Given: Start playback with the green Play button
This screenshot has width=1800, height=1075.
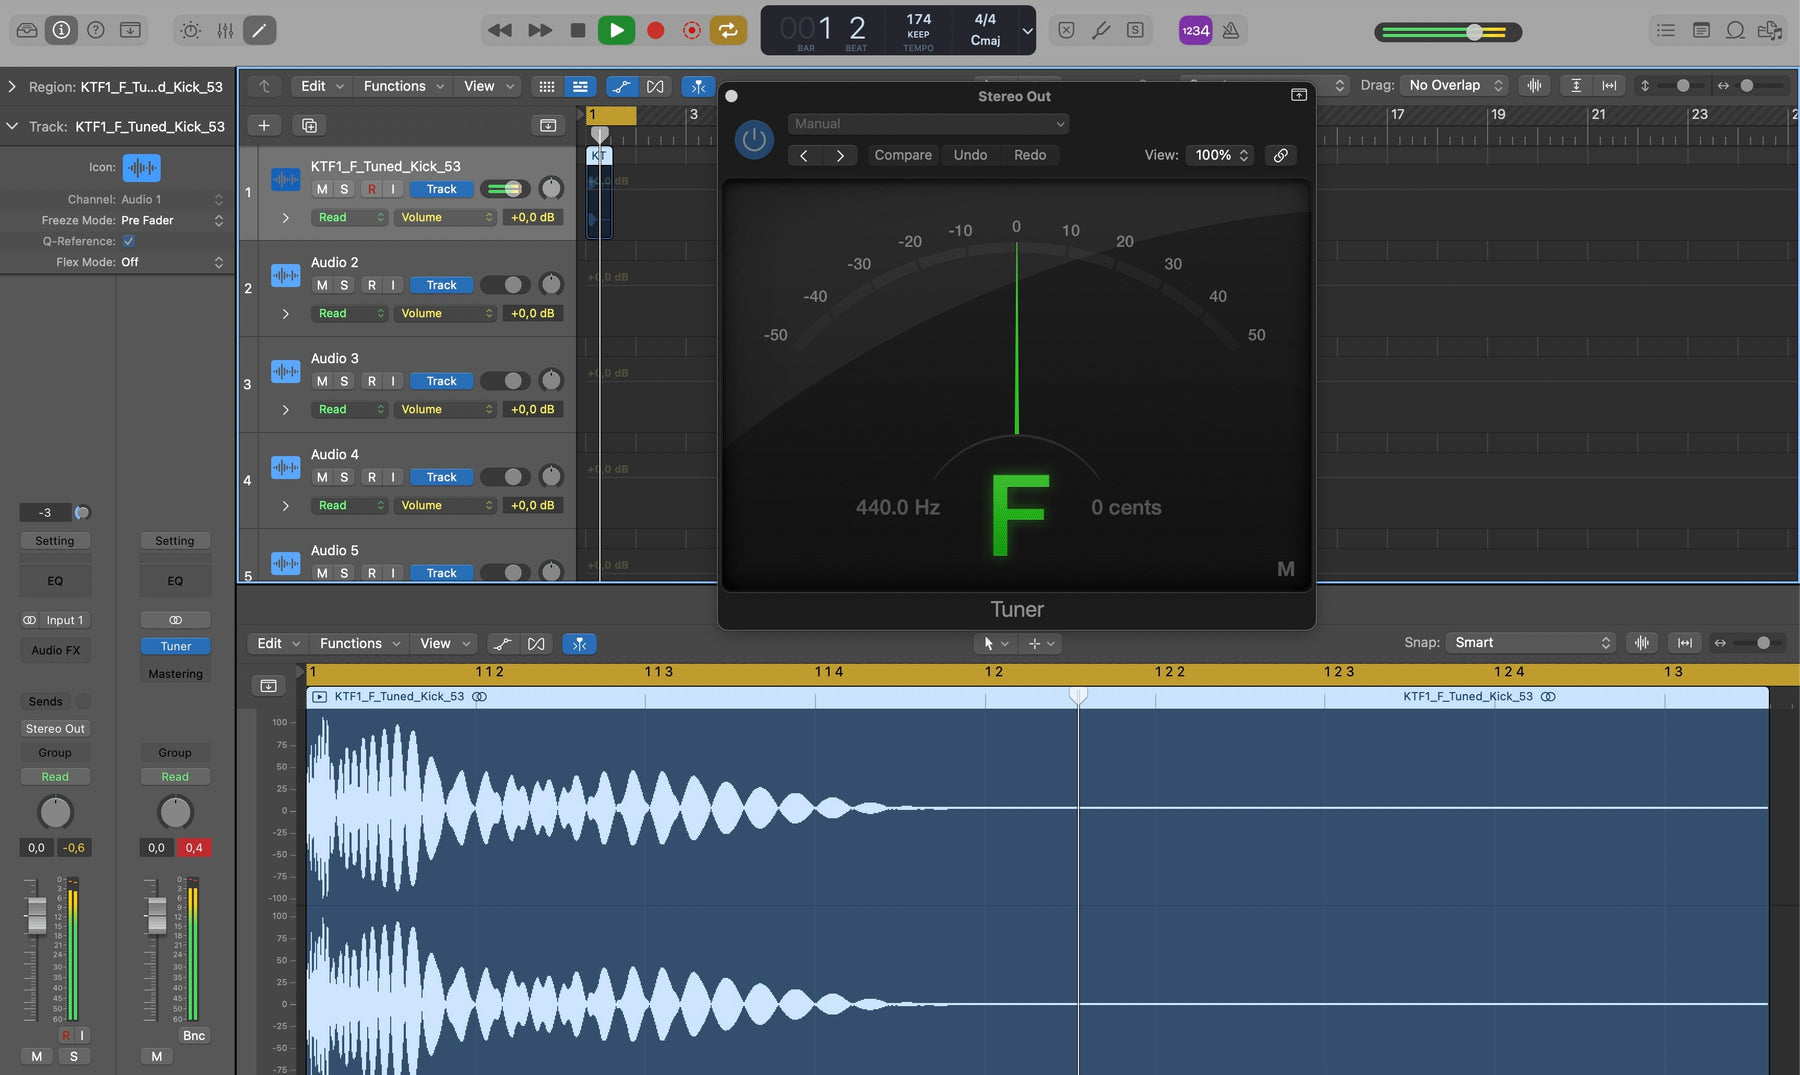Looking at the screenshot, I should [616, 30].
